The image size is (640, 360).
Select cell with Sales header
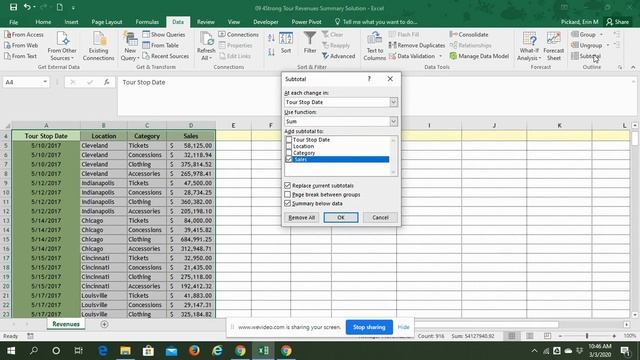[x=191, y=136]
